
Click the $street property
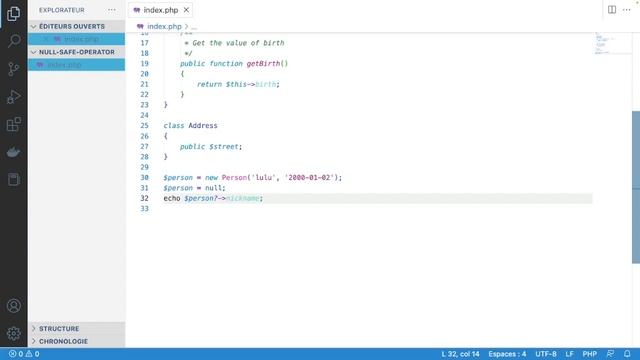(224, 147)
